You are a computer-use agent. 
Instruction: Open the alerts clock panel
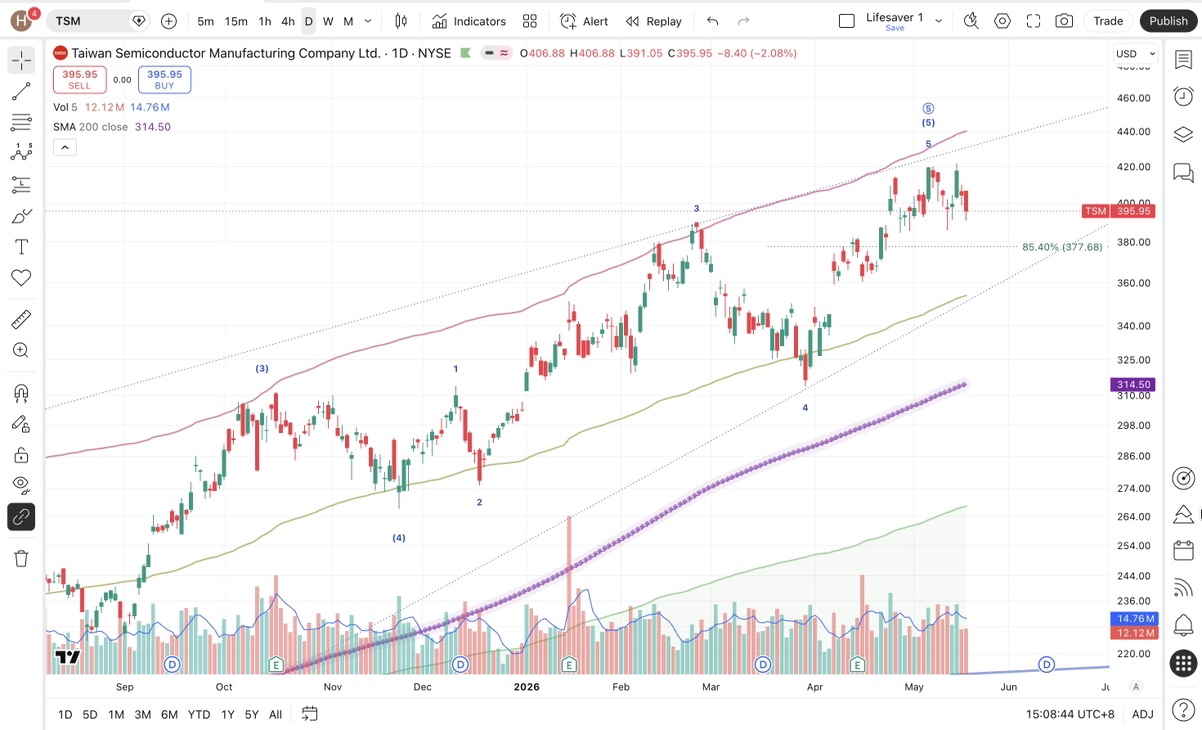coord(1184,97)
